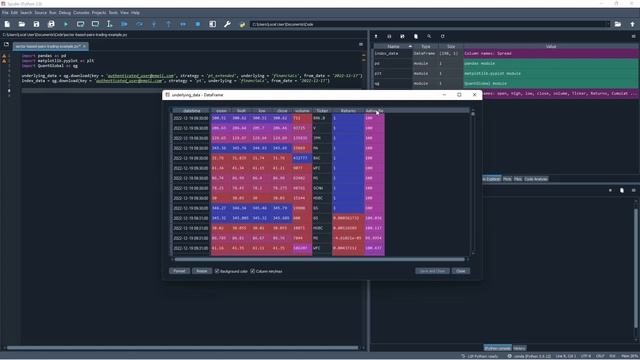Select the 'open' column header
Screen dimensions: 640x360
coord(221,111)
